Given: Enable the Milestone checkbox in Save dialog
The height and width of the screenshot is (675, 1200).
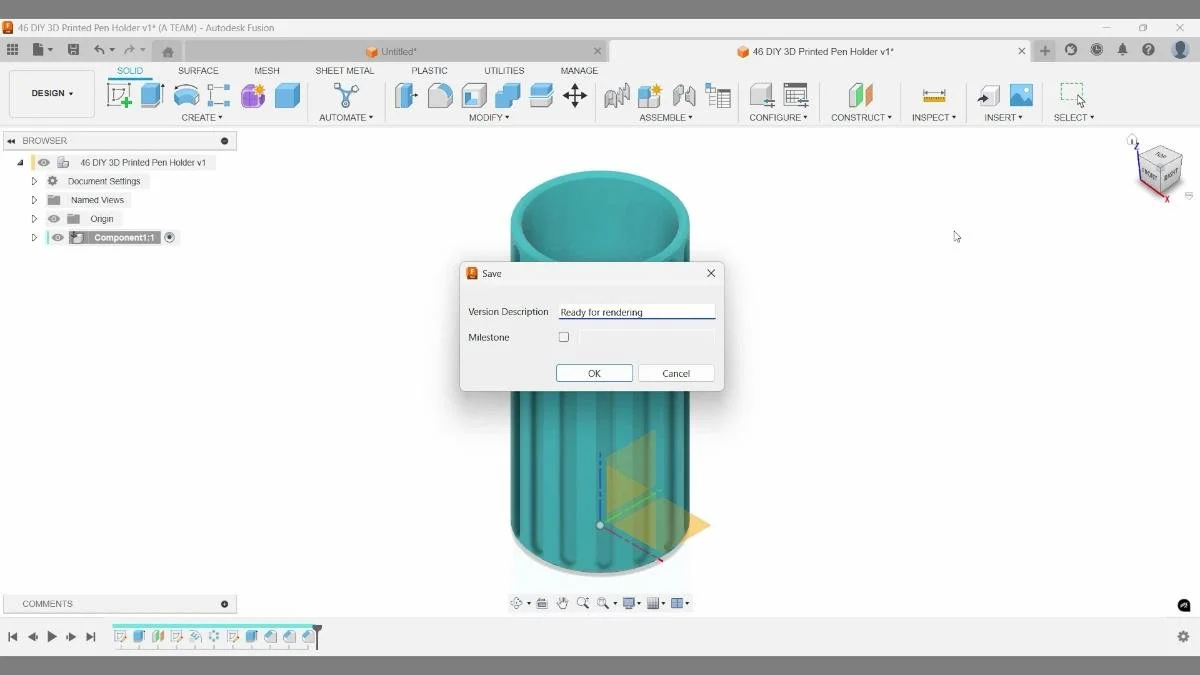Looking at the screenshot, I should [563, 337].
